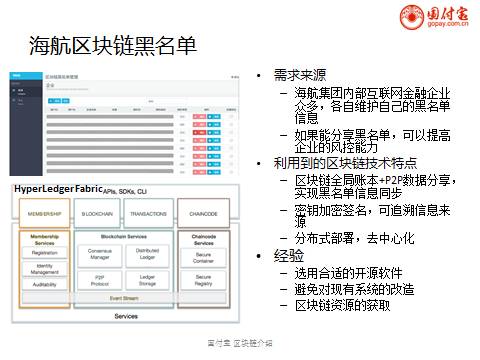The width and height of the screenshot is (480, 360).
Task: Select the bullet 避免对现有系统的改造
Action: click(x=354, y=289)
